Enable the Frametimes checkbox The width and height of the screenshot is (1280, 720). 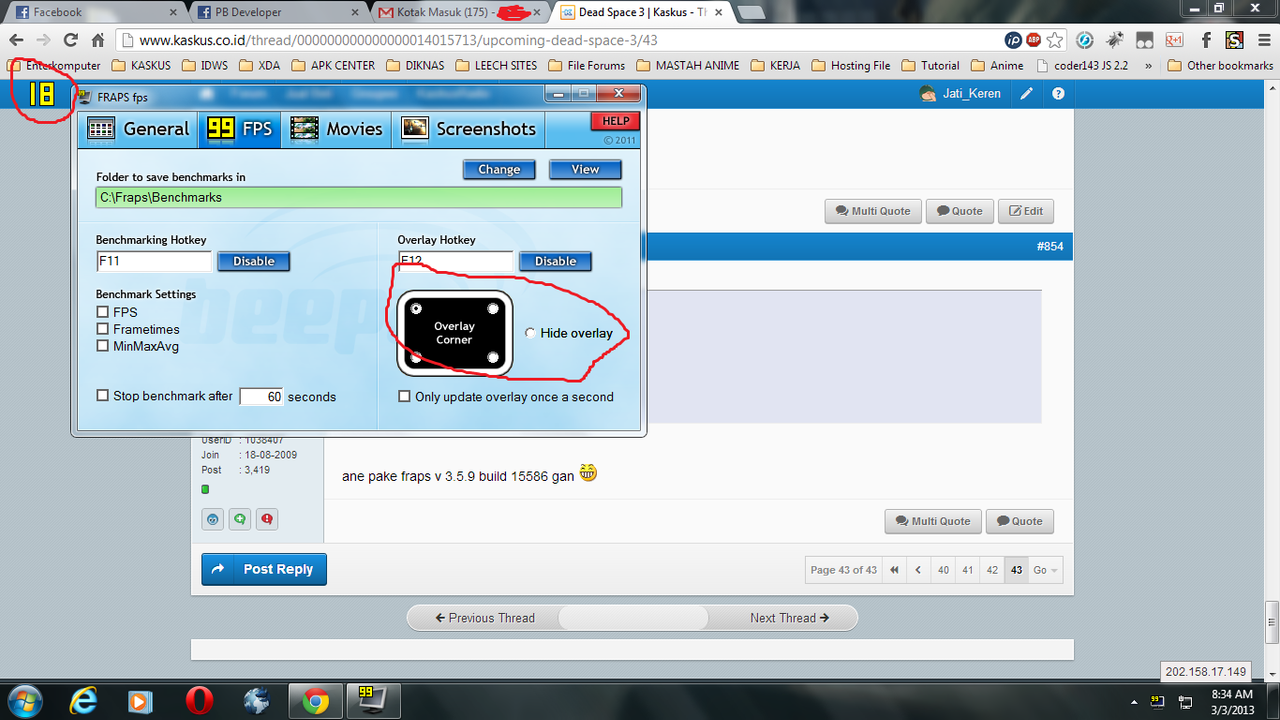coord(102,329)
